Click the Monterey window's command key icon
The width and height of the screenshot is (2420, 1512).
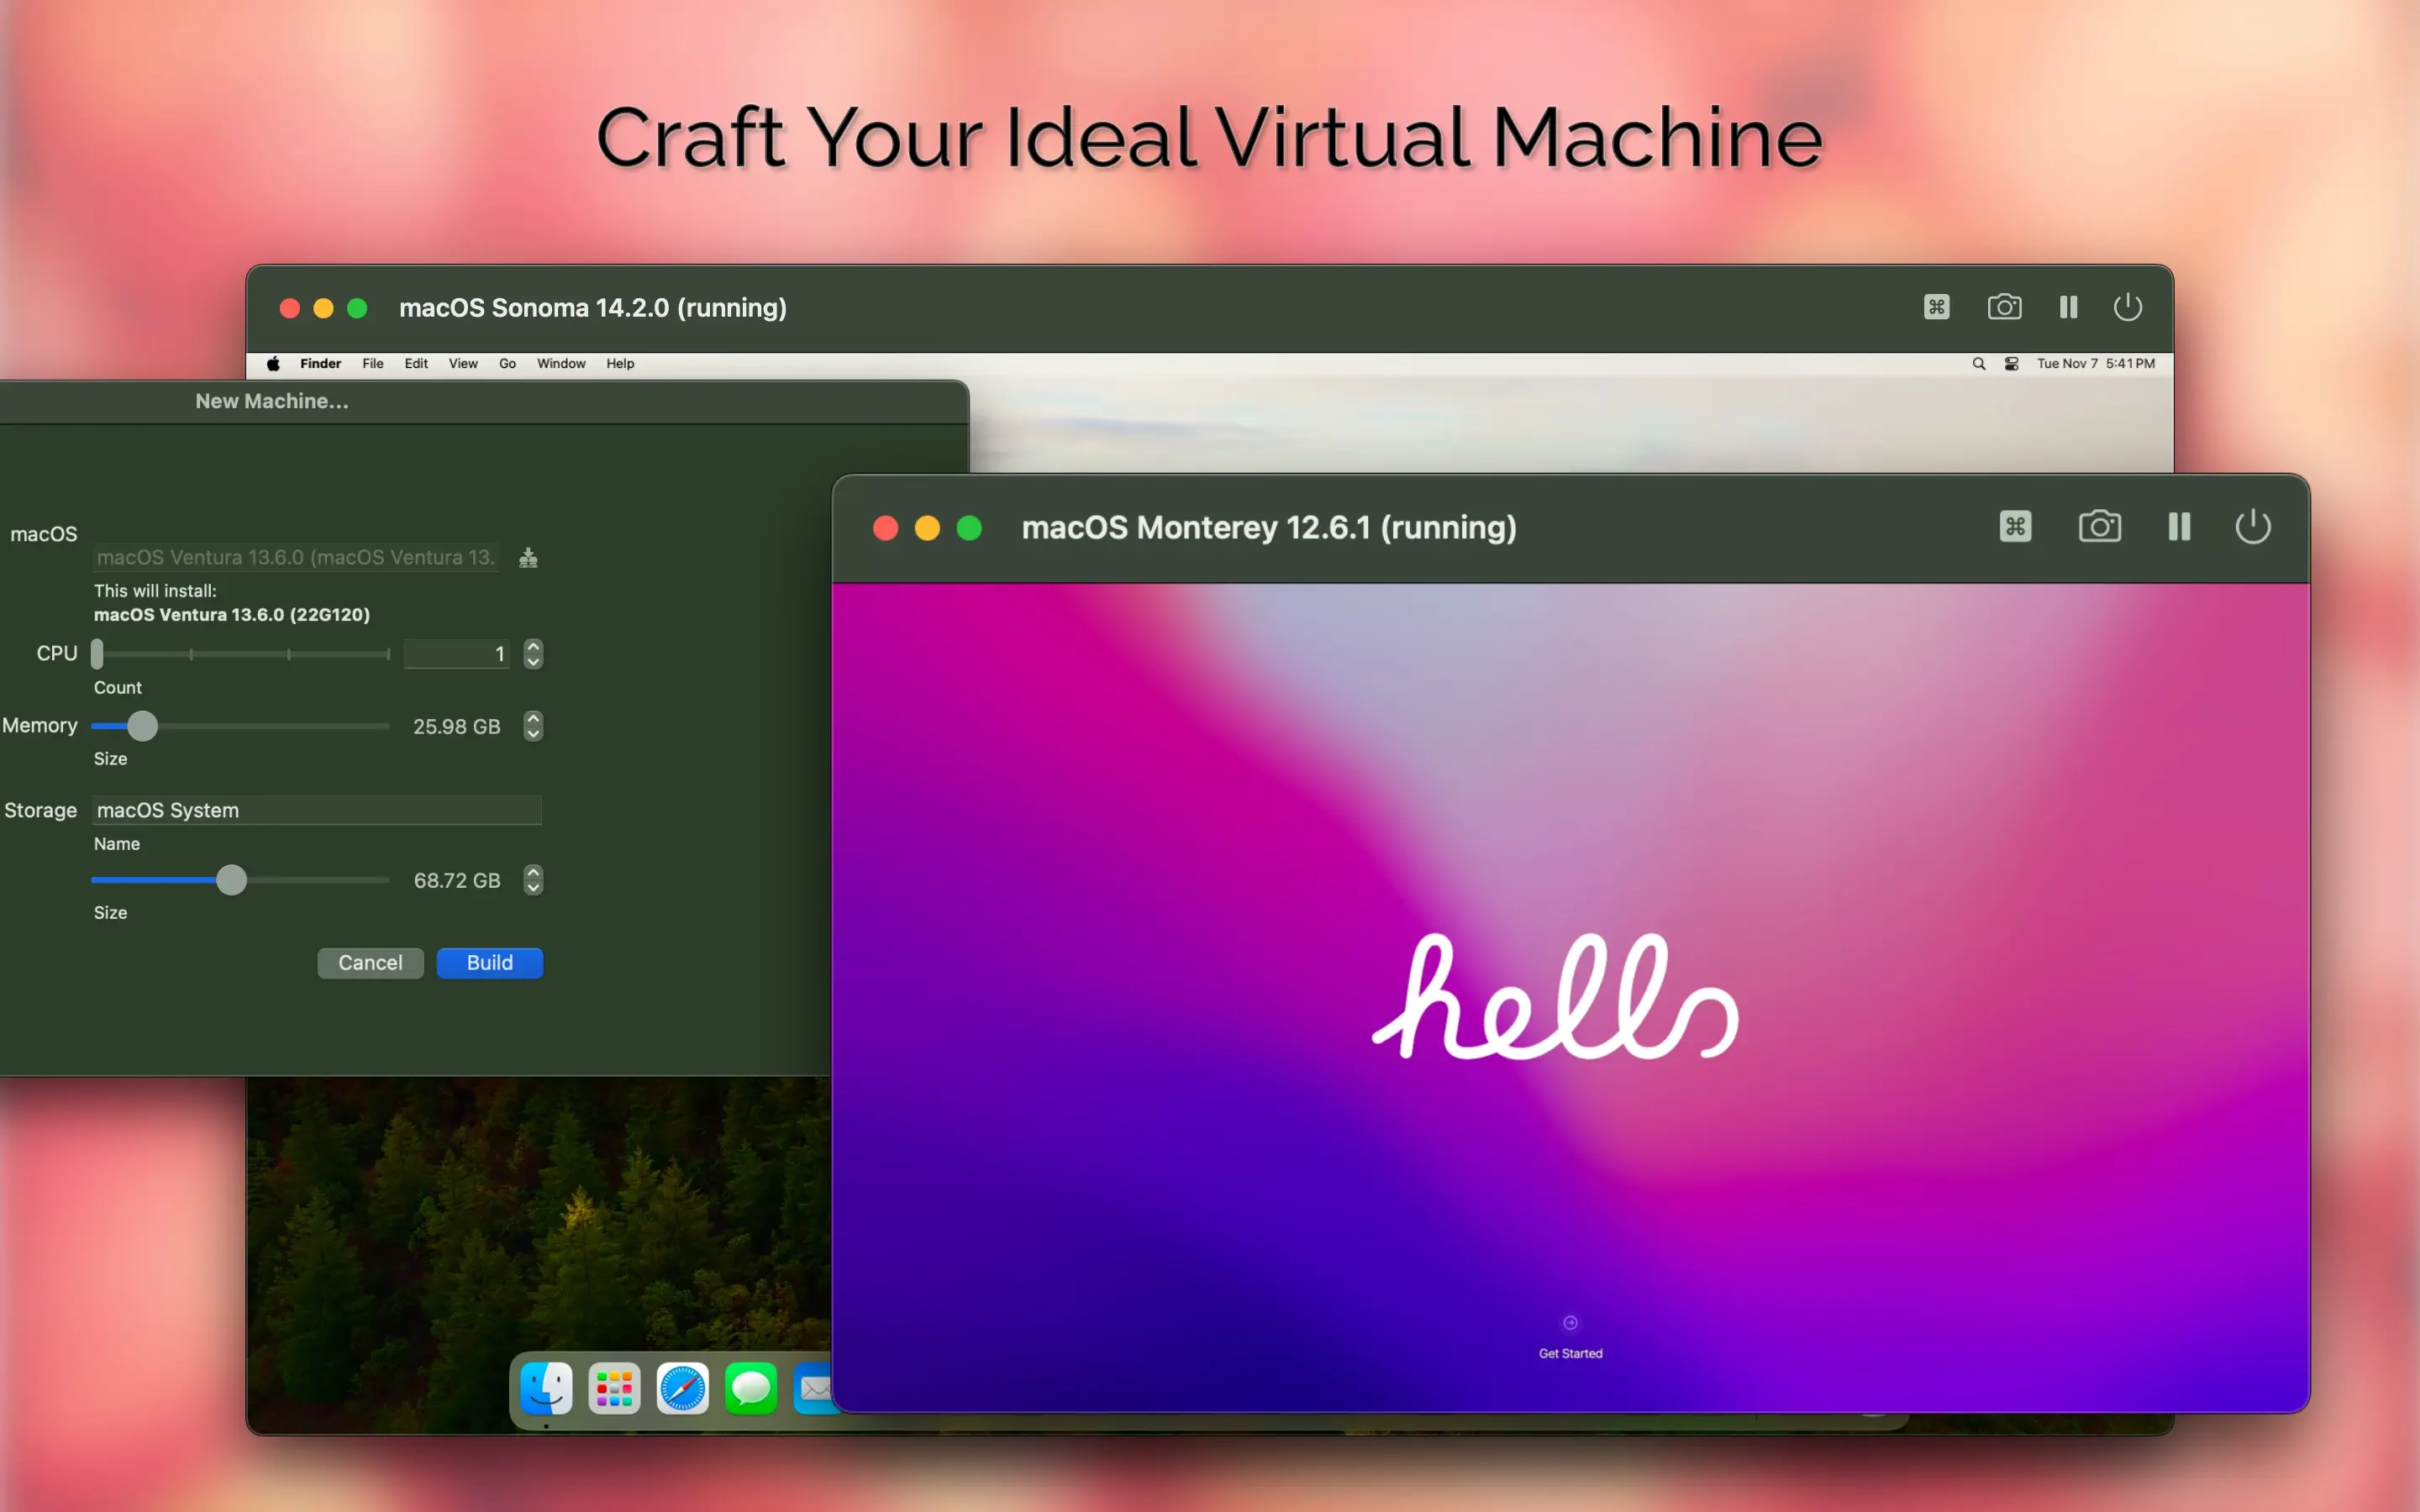(2015, 526)
